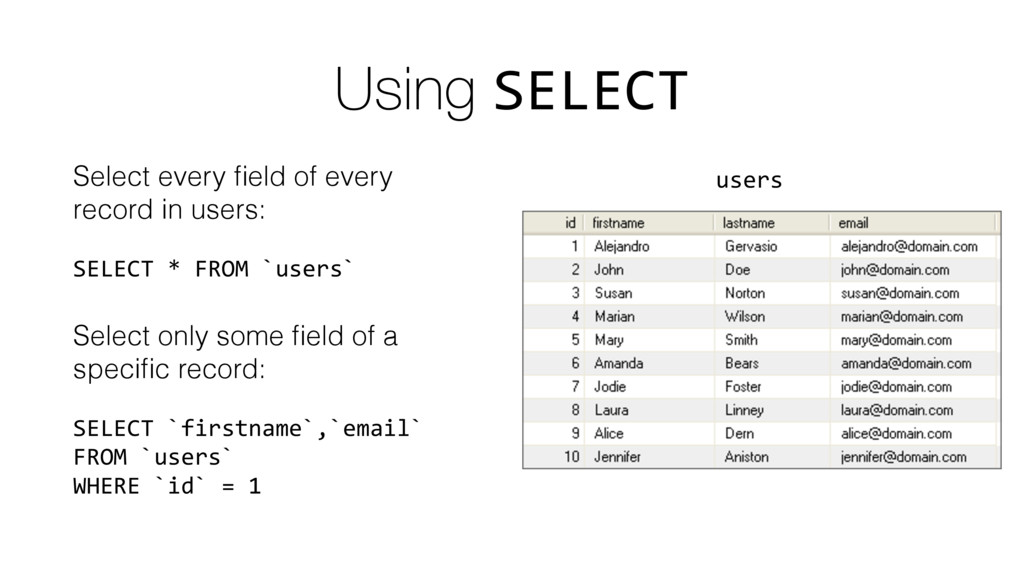Click the Using SELECT slide title

(511, 90)
